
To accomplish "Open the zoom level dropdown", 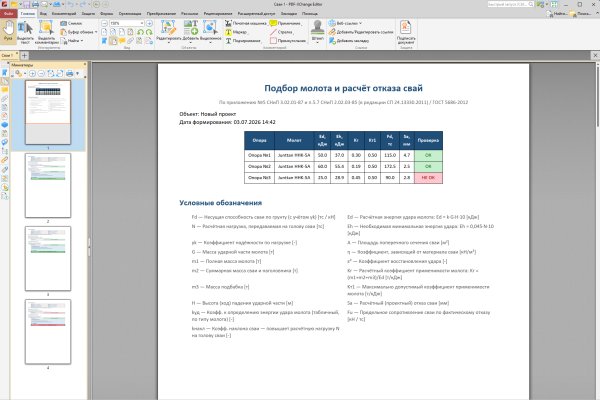I will coord(142,23).
